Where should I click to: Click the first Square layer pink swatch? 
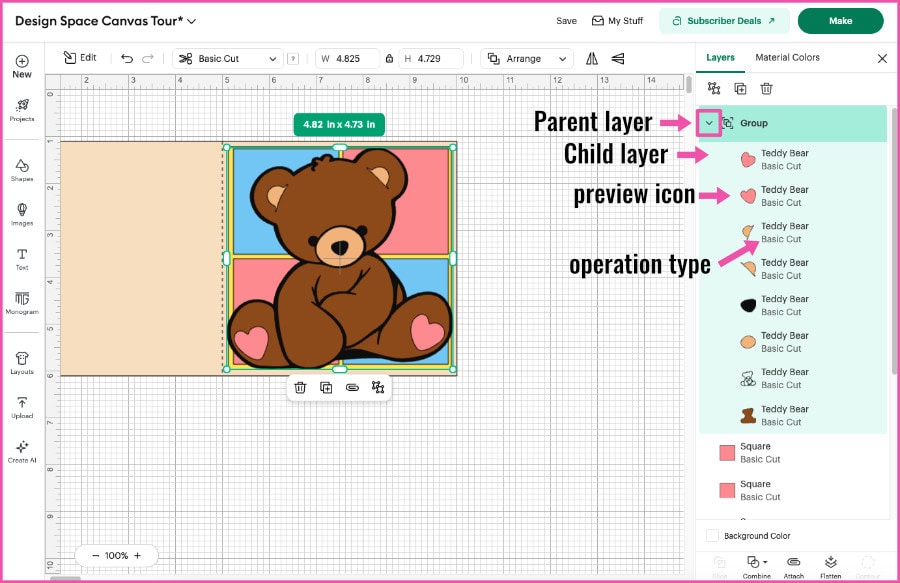click(x=727, y=453)
